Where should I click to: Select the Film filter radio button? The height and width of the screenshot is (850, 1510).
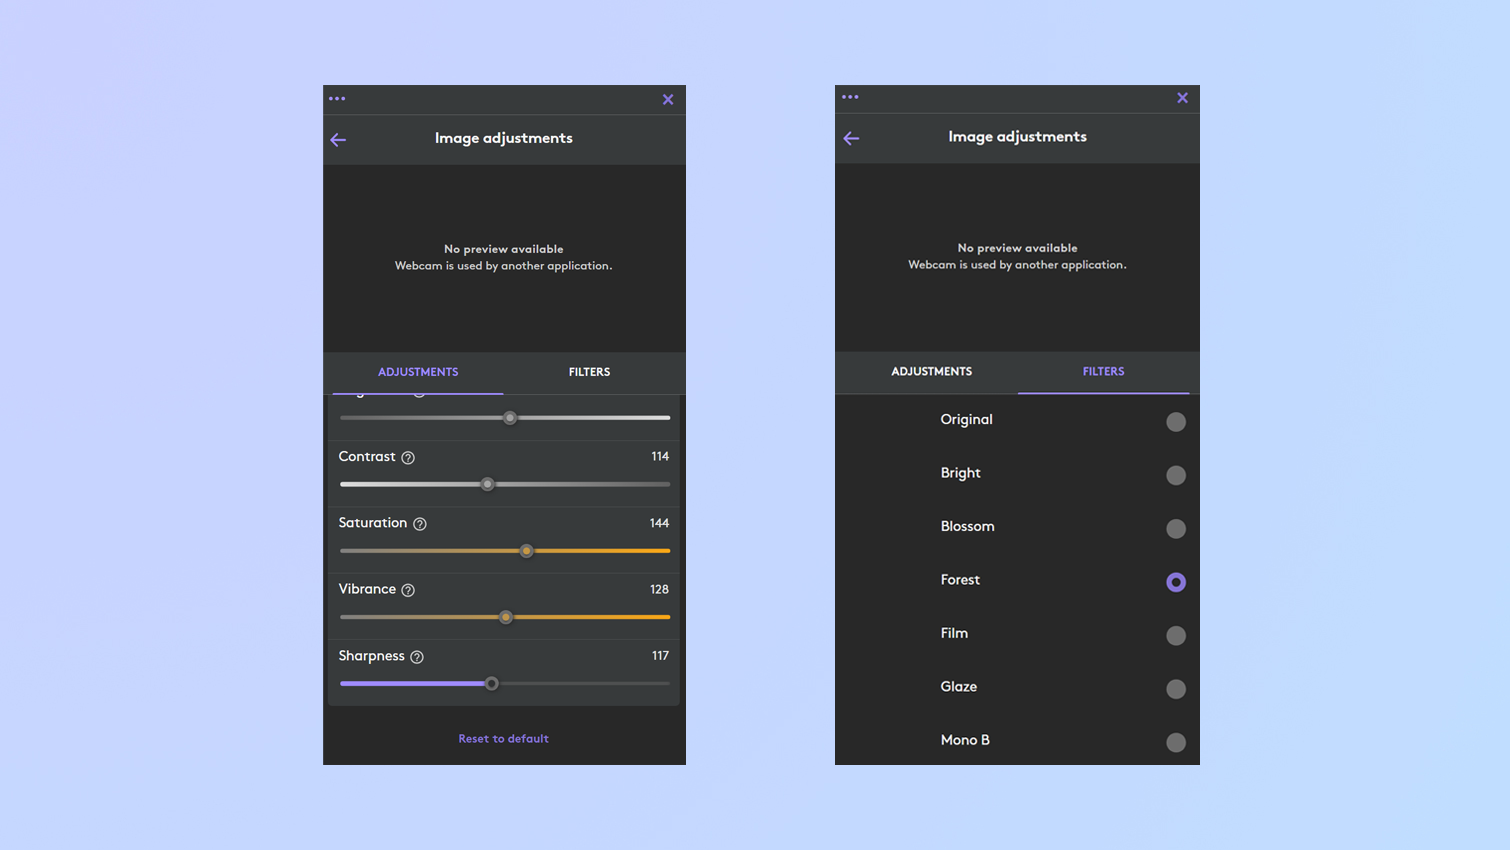point(1176,635)
